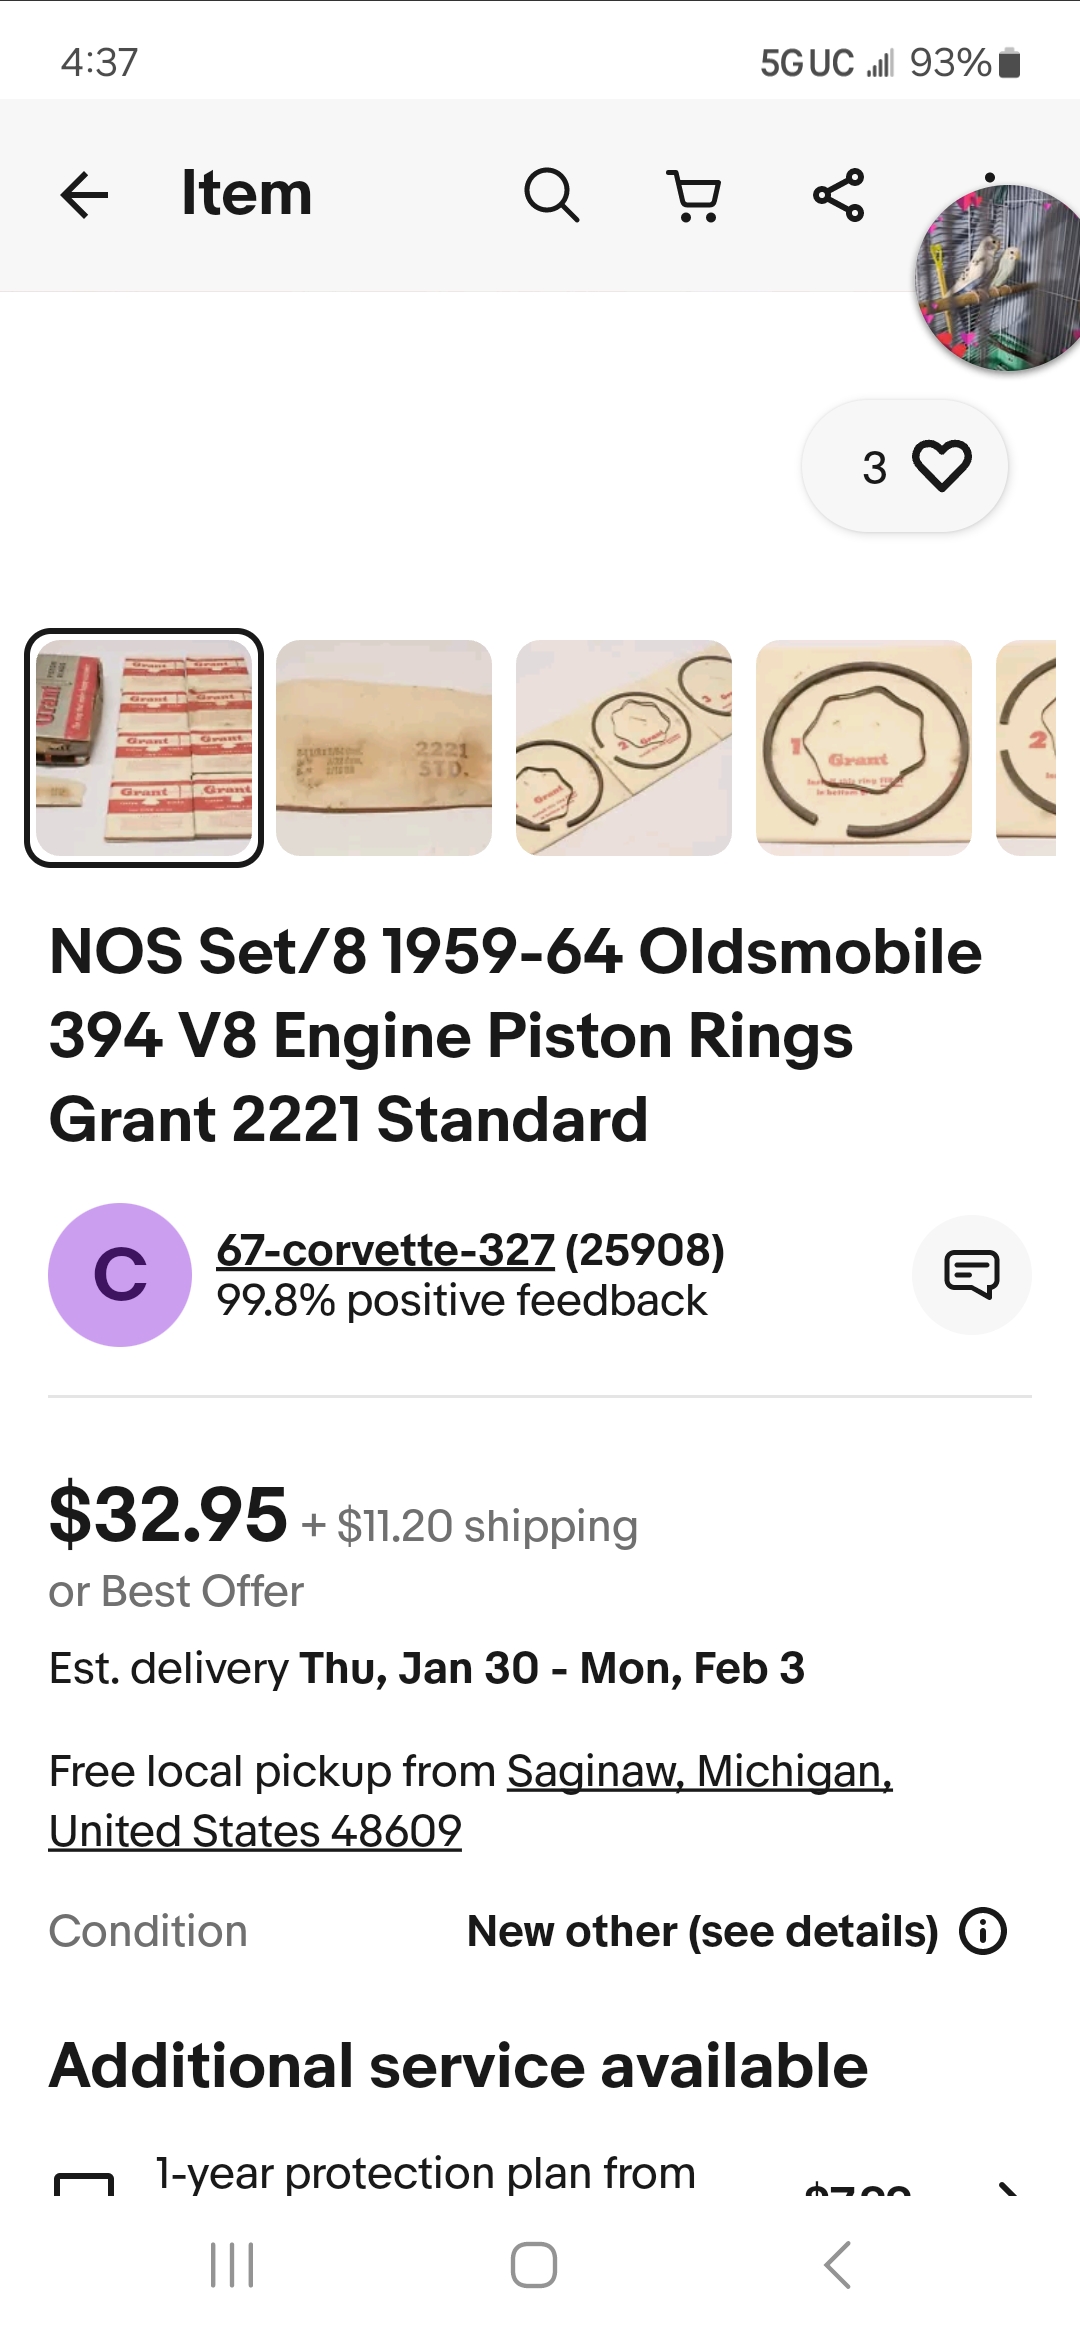Open the floating bird video bubble

click(1000, 278)
